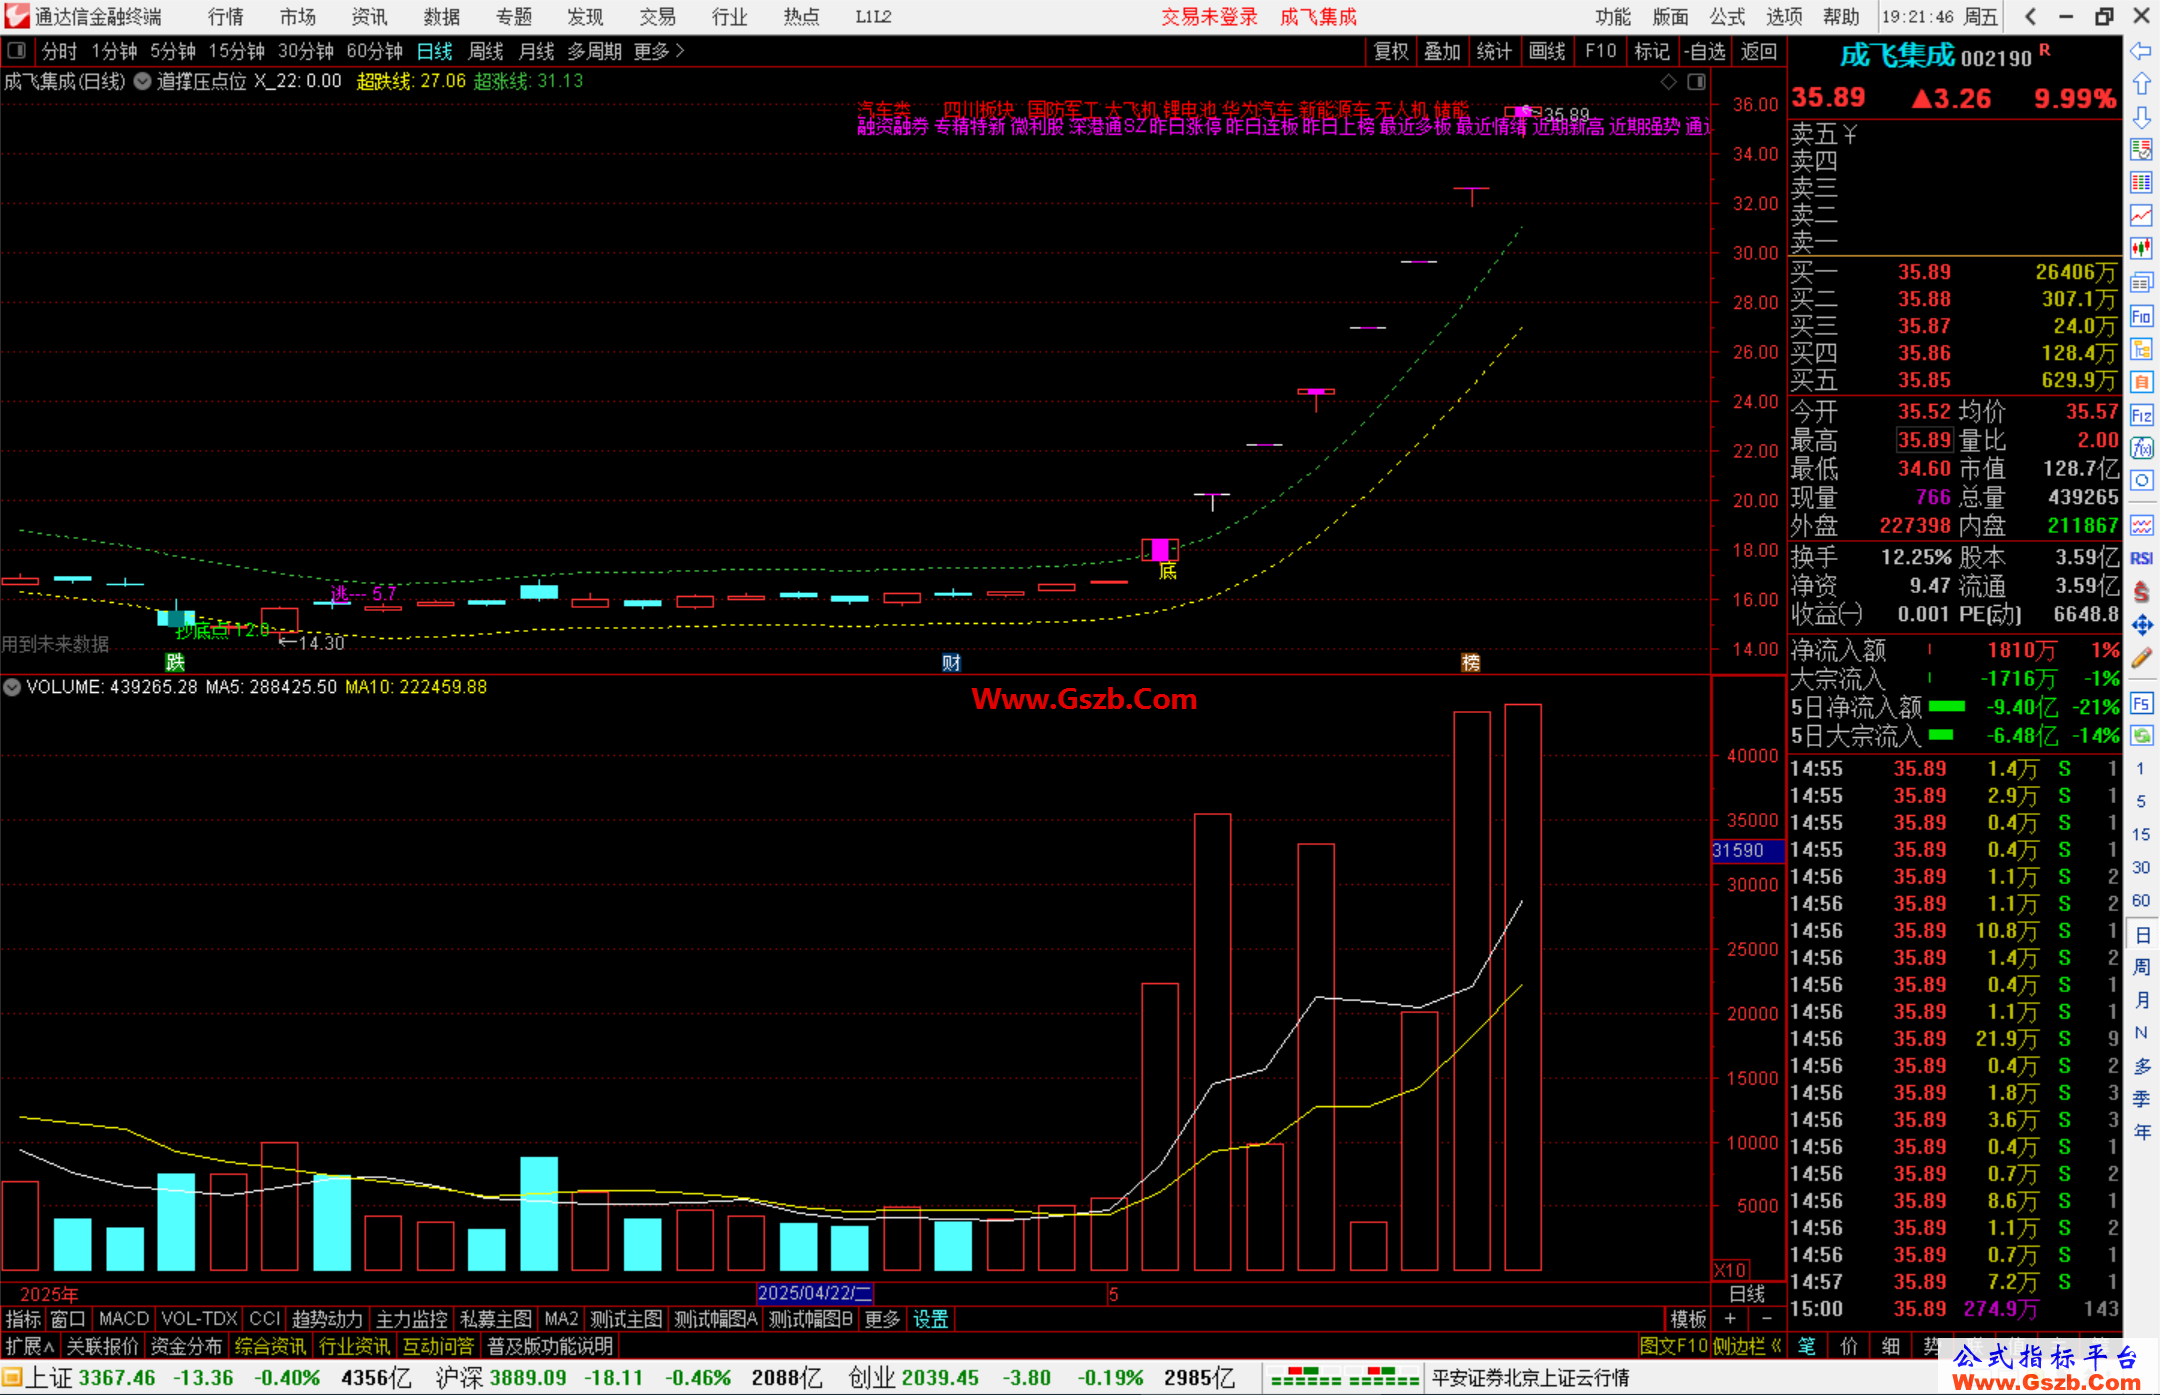Click the panel layout icon left of 分时
This screenshot has width=2160, height=1395.
(17, 50)
